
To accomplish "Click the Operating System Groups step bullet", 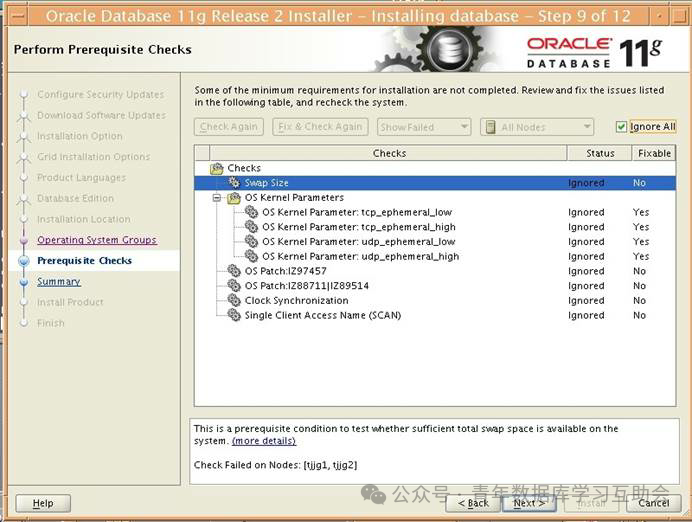I will point(24,240).
